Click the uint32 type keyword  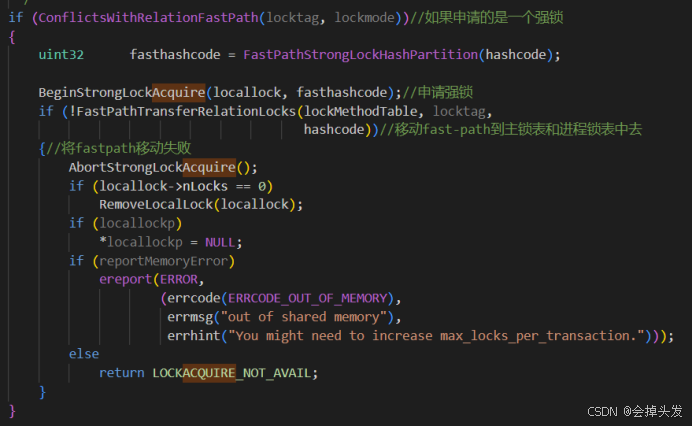pyautogui.click(x=61, y=55)
